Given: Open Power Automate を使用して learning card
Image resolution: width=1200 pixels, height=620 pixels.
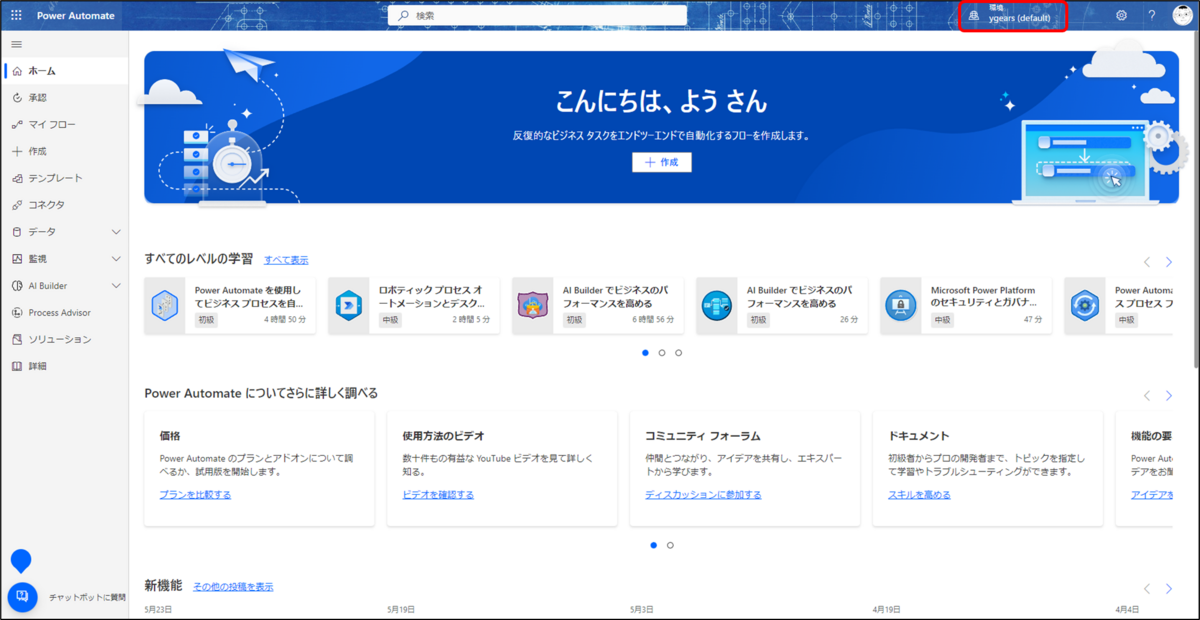Looking at the screenshot, I should [x=229, y=306].
